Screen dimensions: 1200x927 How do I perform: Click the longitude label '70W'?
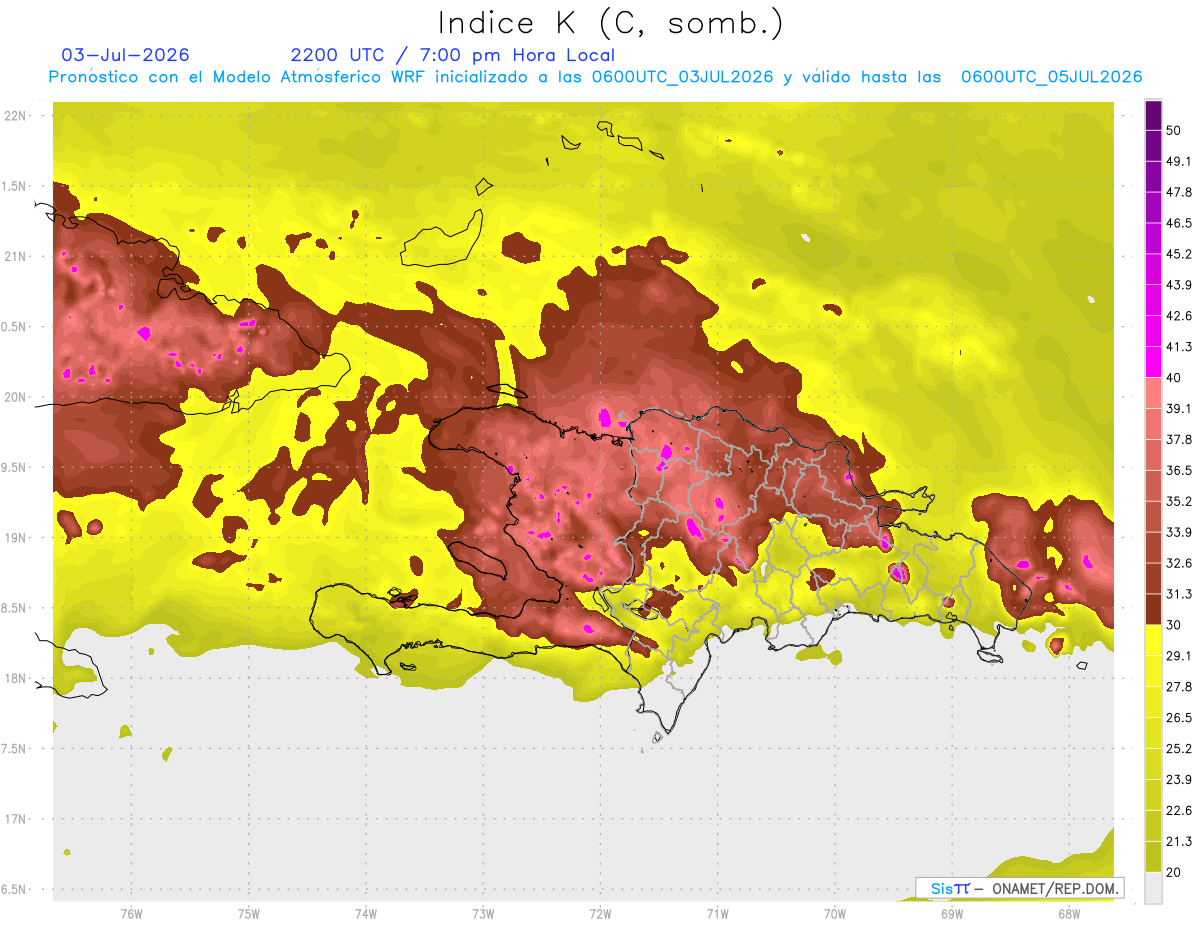835,913
